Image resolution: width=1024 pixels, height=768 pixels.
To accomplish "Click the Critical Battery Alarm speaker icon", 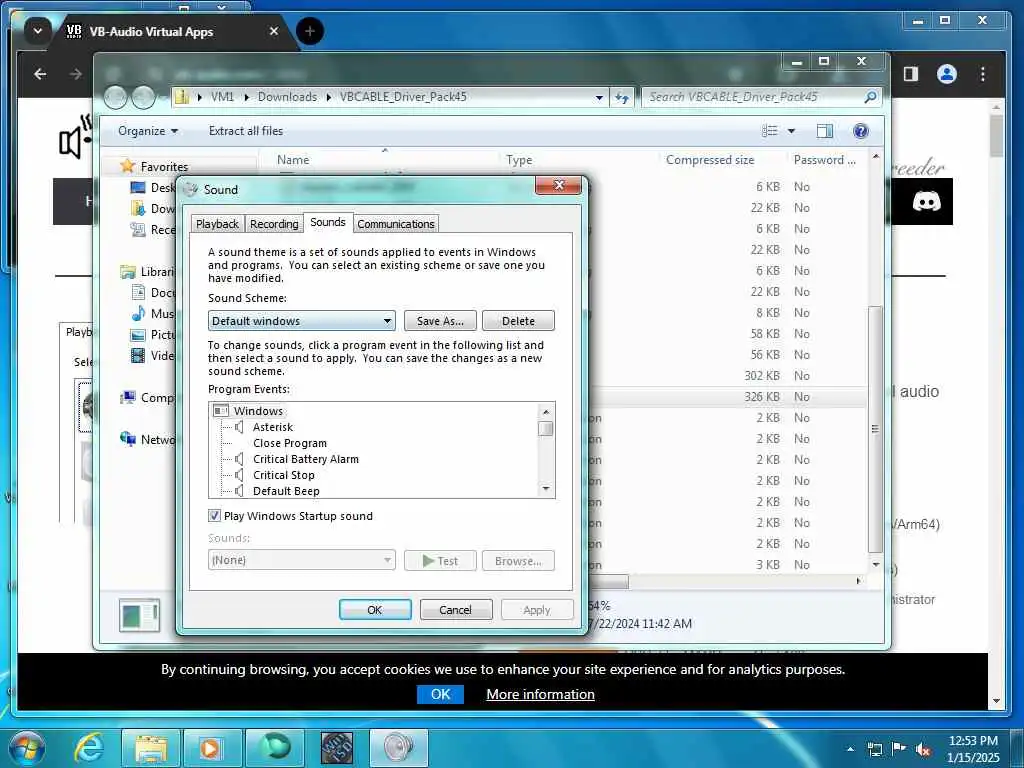I will coord(239,459).
